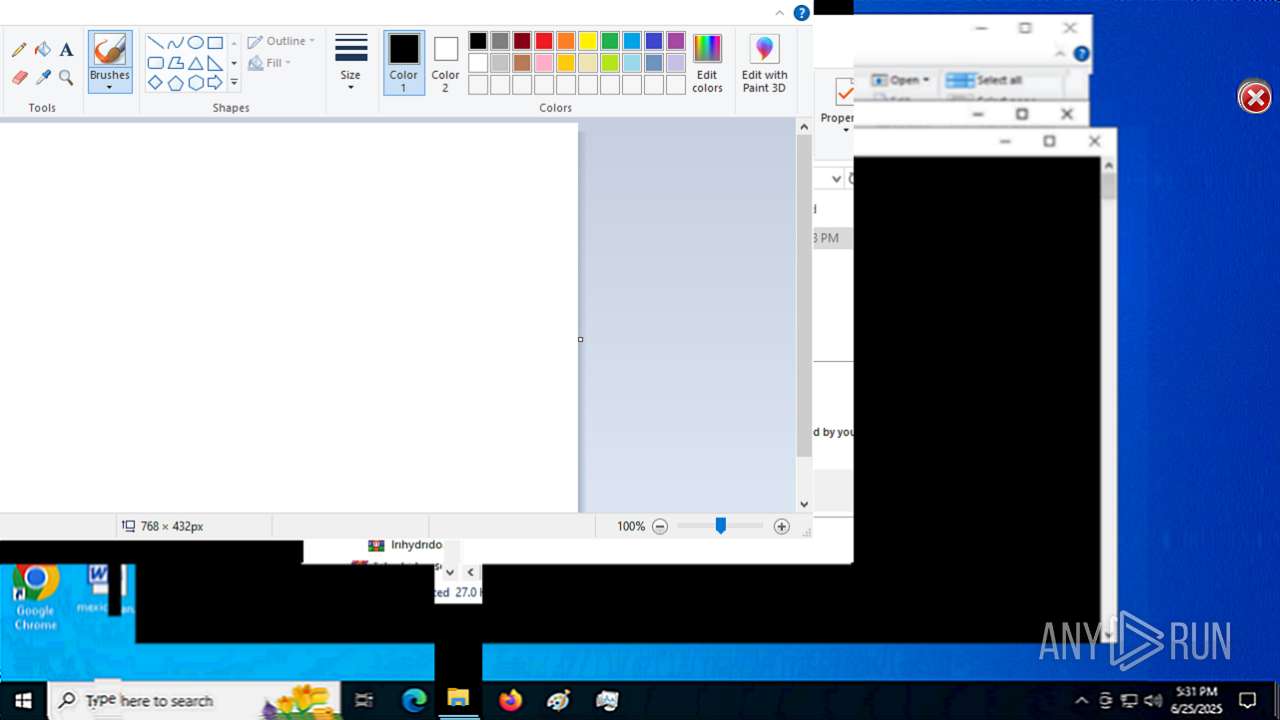Pick the Rectangle shape

[215, 43]
